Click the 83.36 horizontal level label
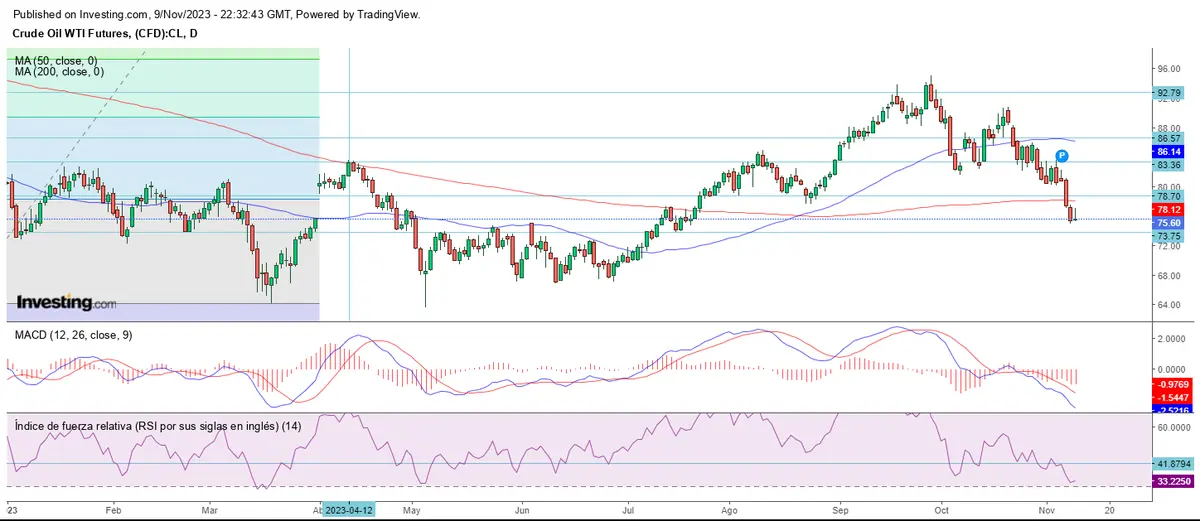 tap(1168, 164)
